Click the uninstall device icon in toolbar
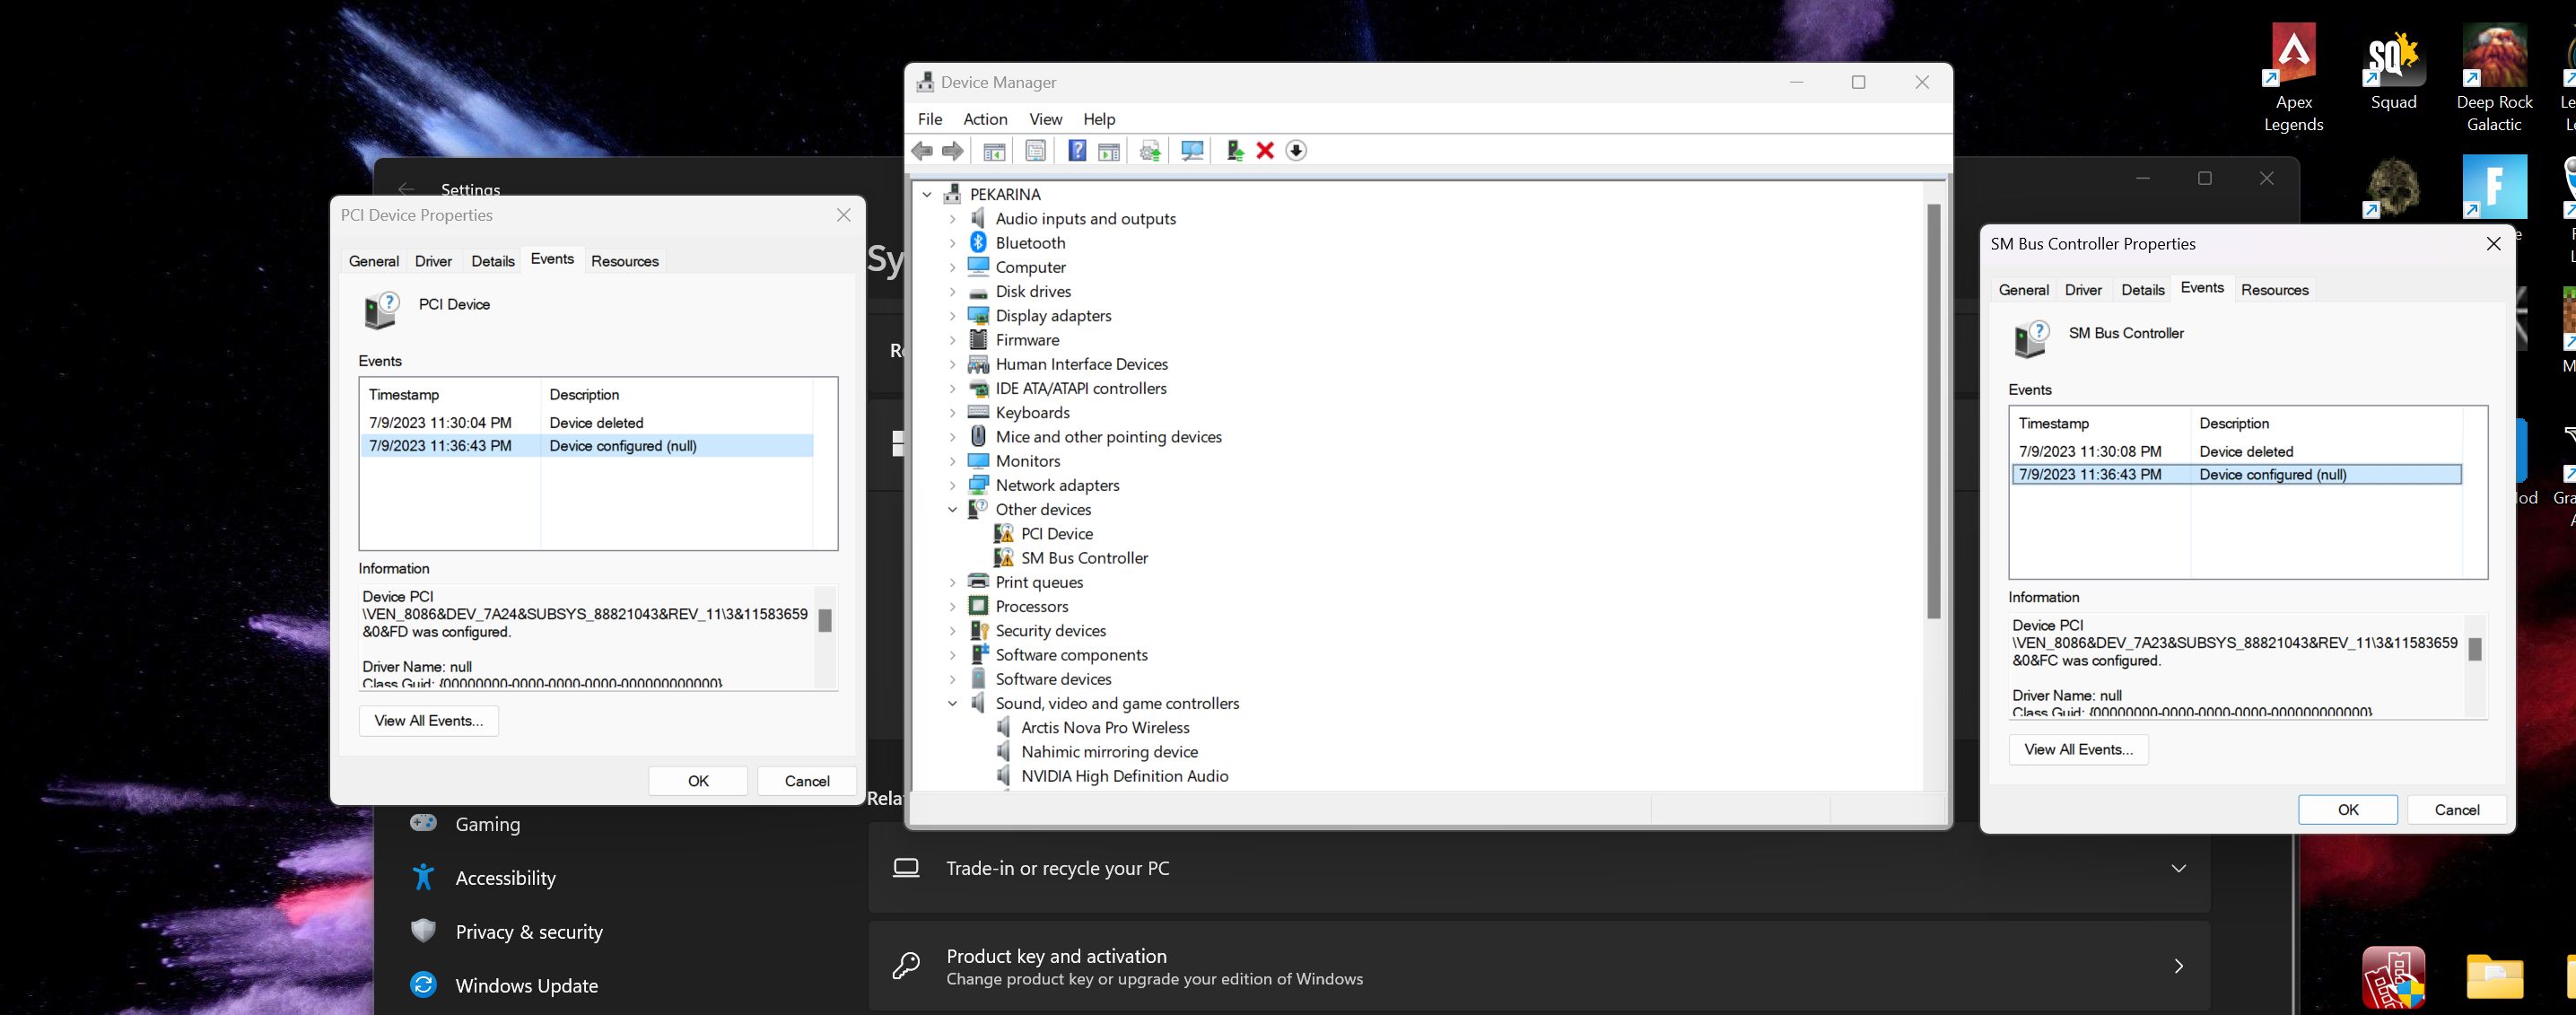 (1263, 150)
